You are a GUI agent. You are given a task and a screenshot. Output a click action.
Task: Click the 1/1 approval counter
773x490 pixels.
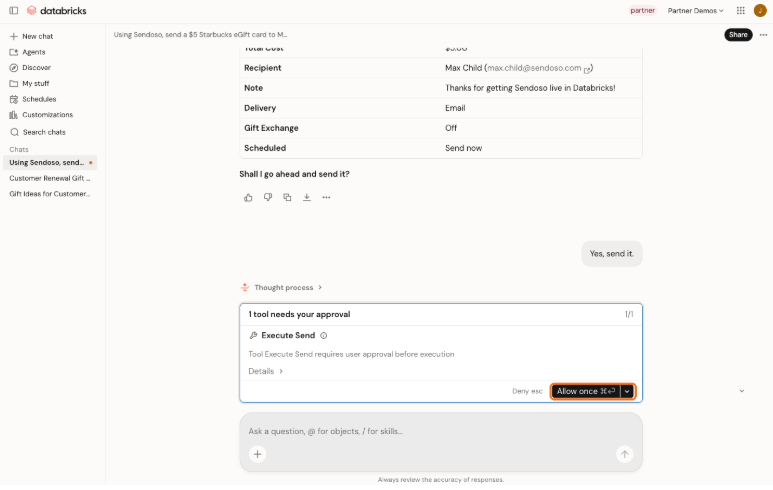tap(629, 315)
